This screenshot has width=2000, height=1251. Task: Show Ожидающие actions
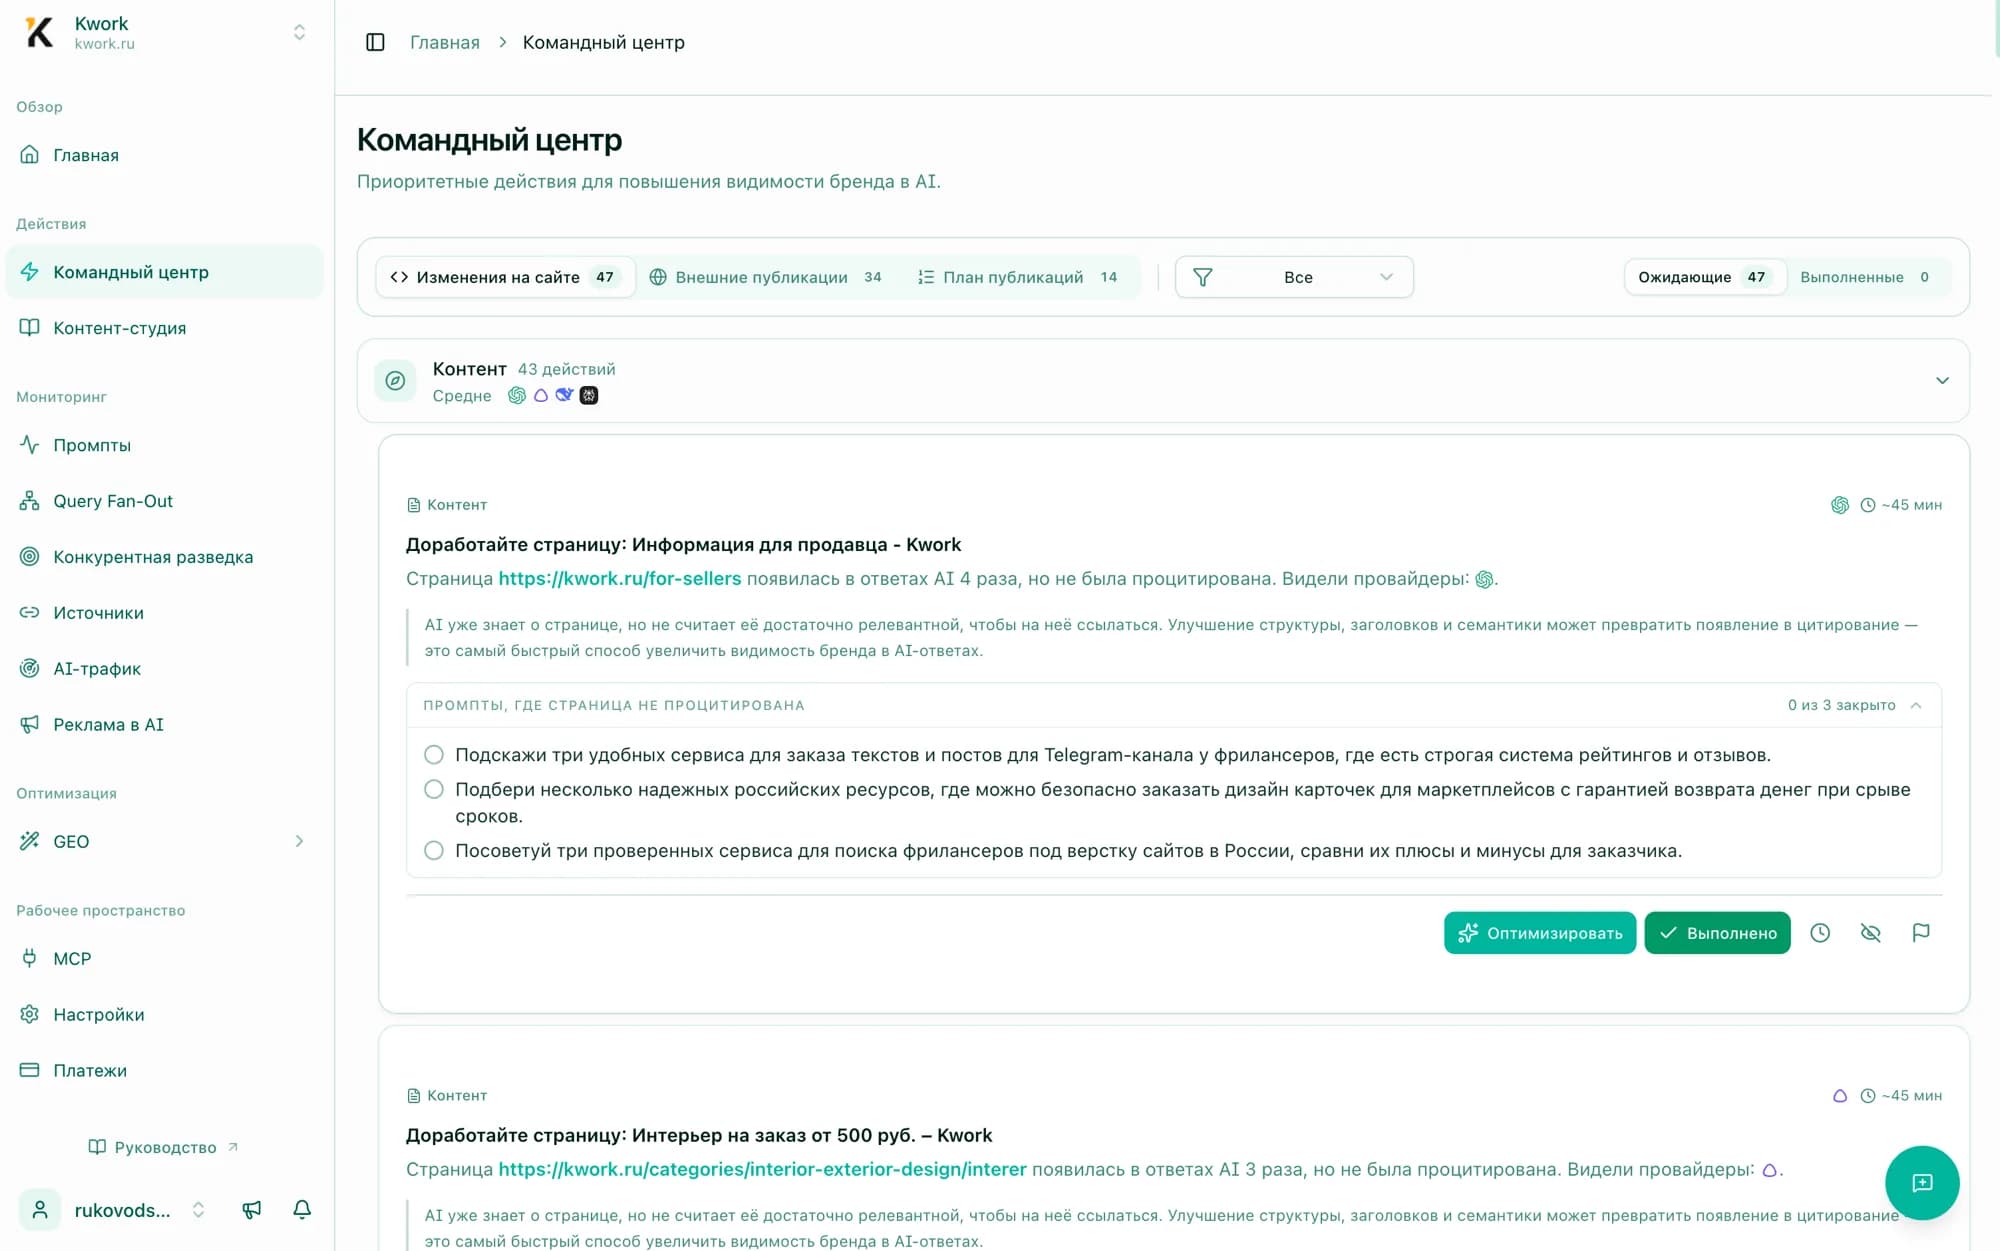click(x=1705, y=277)
